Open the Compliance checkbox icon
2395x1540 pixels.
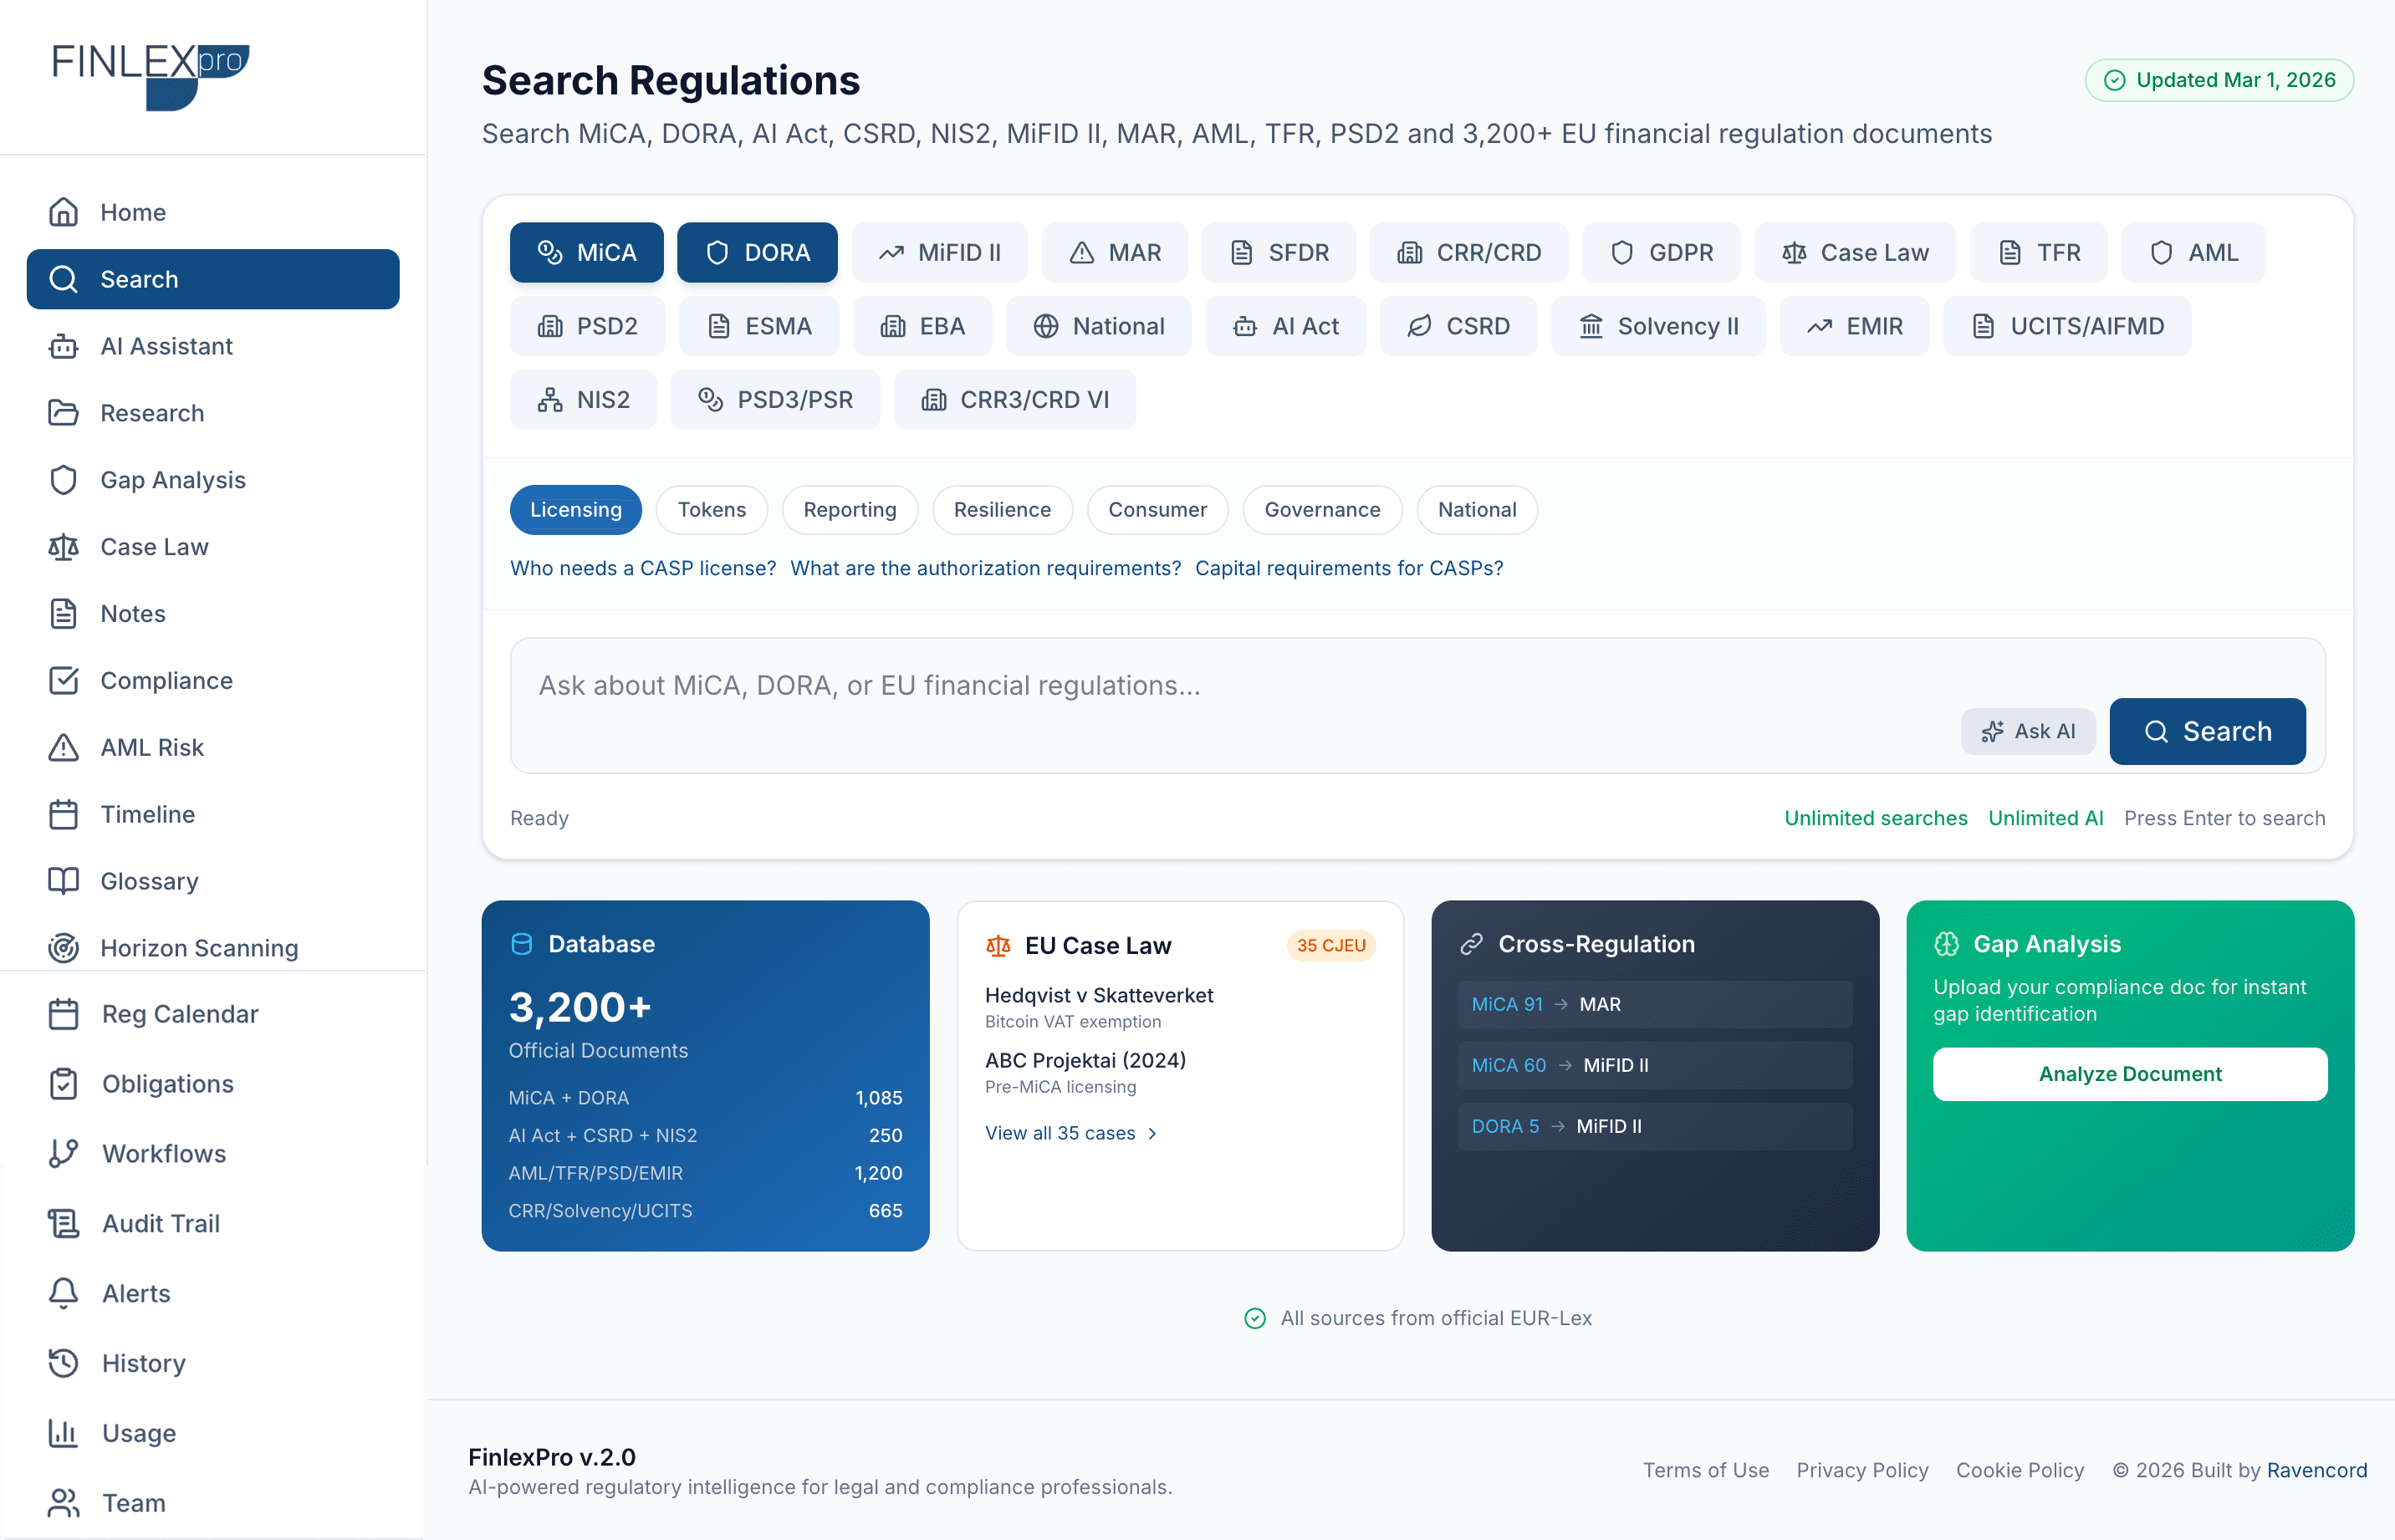63,681
